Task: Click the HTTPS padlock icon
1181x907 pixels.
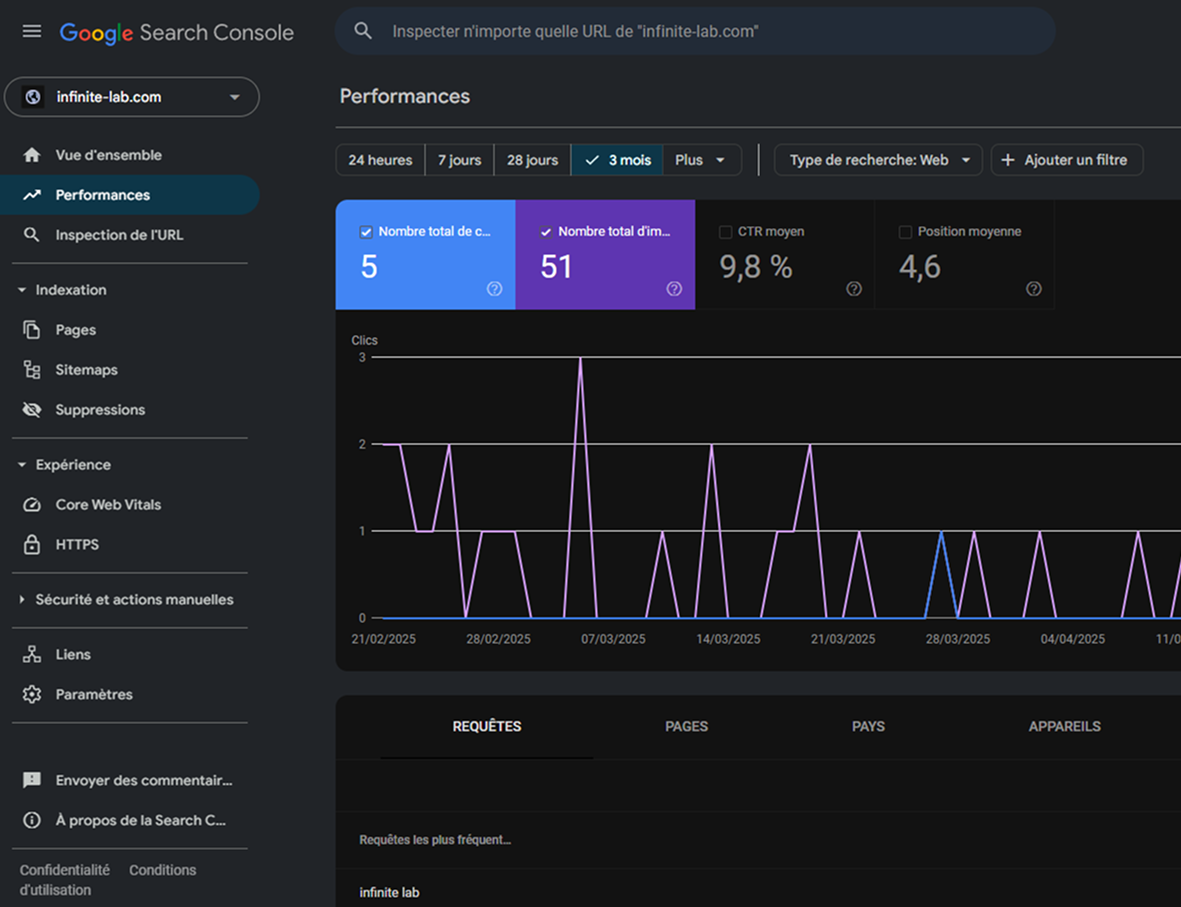Action: [32, 545]
